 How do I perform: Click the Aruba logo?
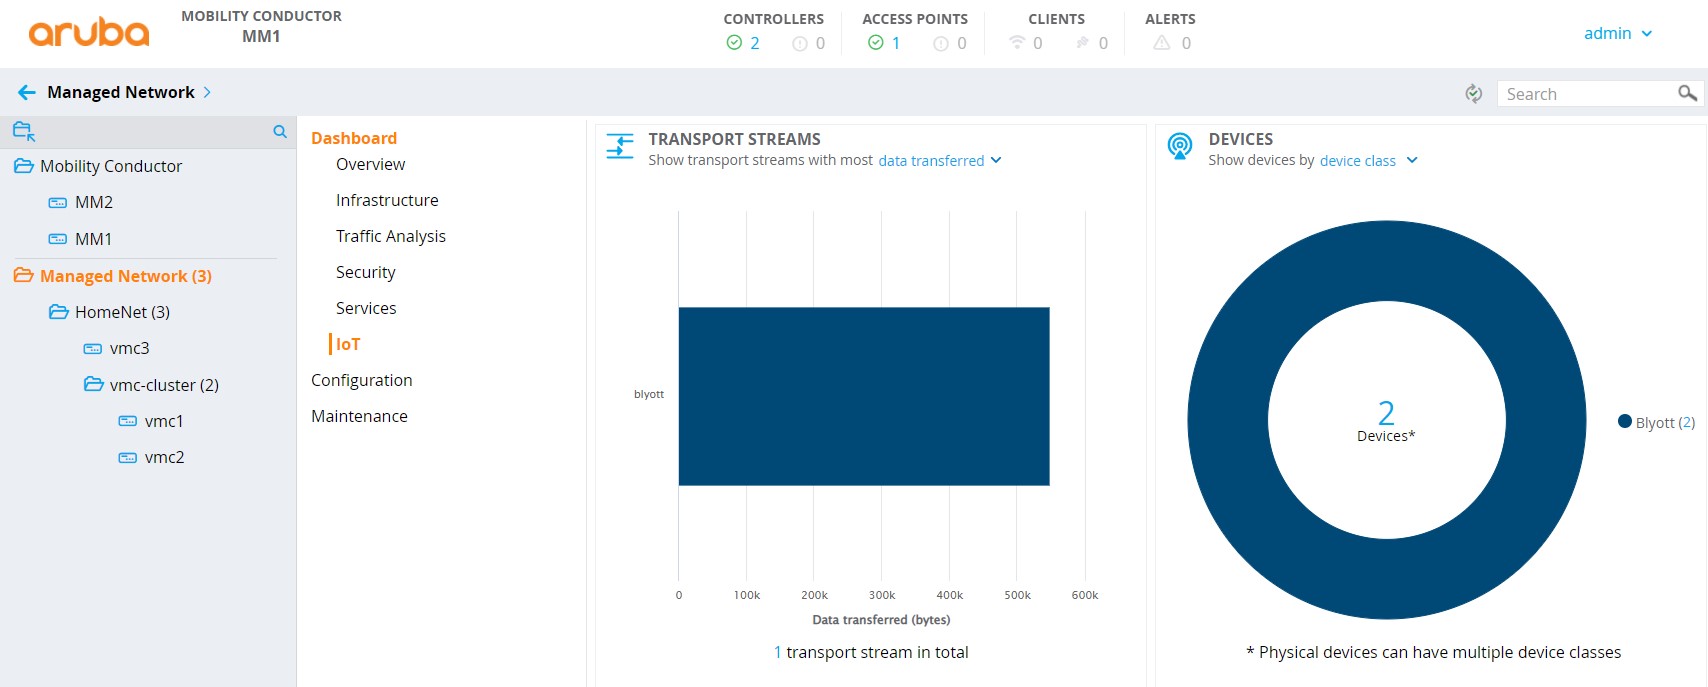coord(89,33)
